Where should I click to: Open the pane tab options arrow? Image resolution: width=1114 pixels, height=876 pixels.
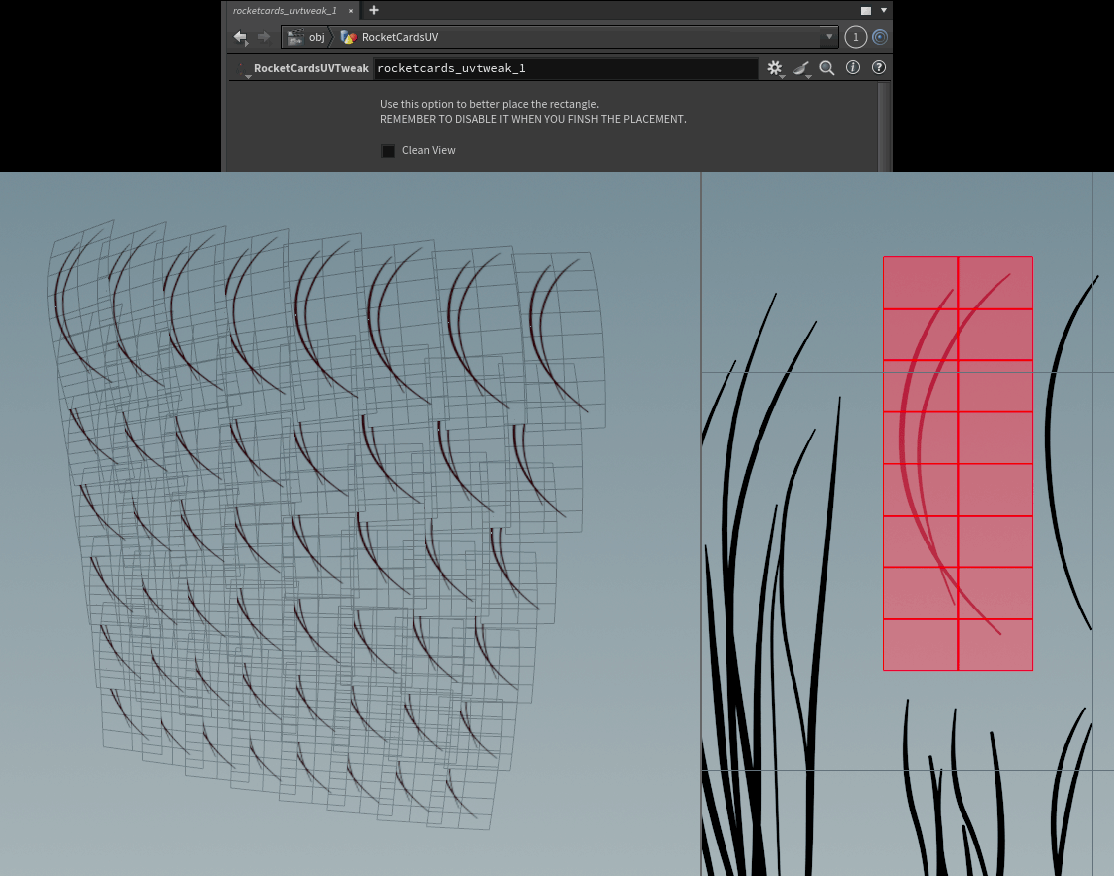click(x=884, y=11)
